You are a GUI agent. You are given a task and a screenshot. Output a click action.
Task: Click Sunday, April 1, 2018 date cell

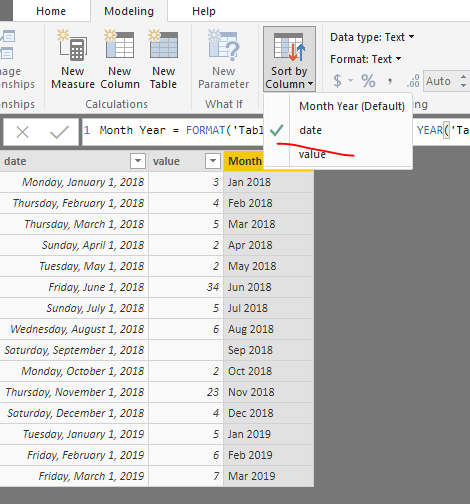[x=74, y=245]
